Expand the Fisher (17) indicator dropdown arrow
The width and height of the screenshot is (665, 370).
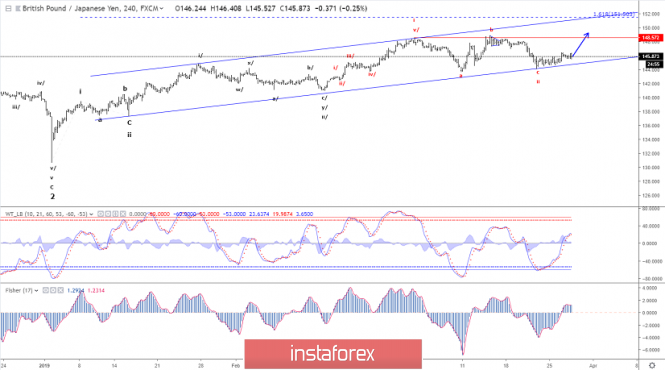click(36, 291)
